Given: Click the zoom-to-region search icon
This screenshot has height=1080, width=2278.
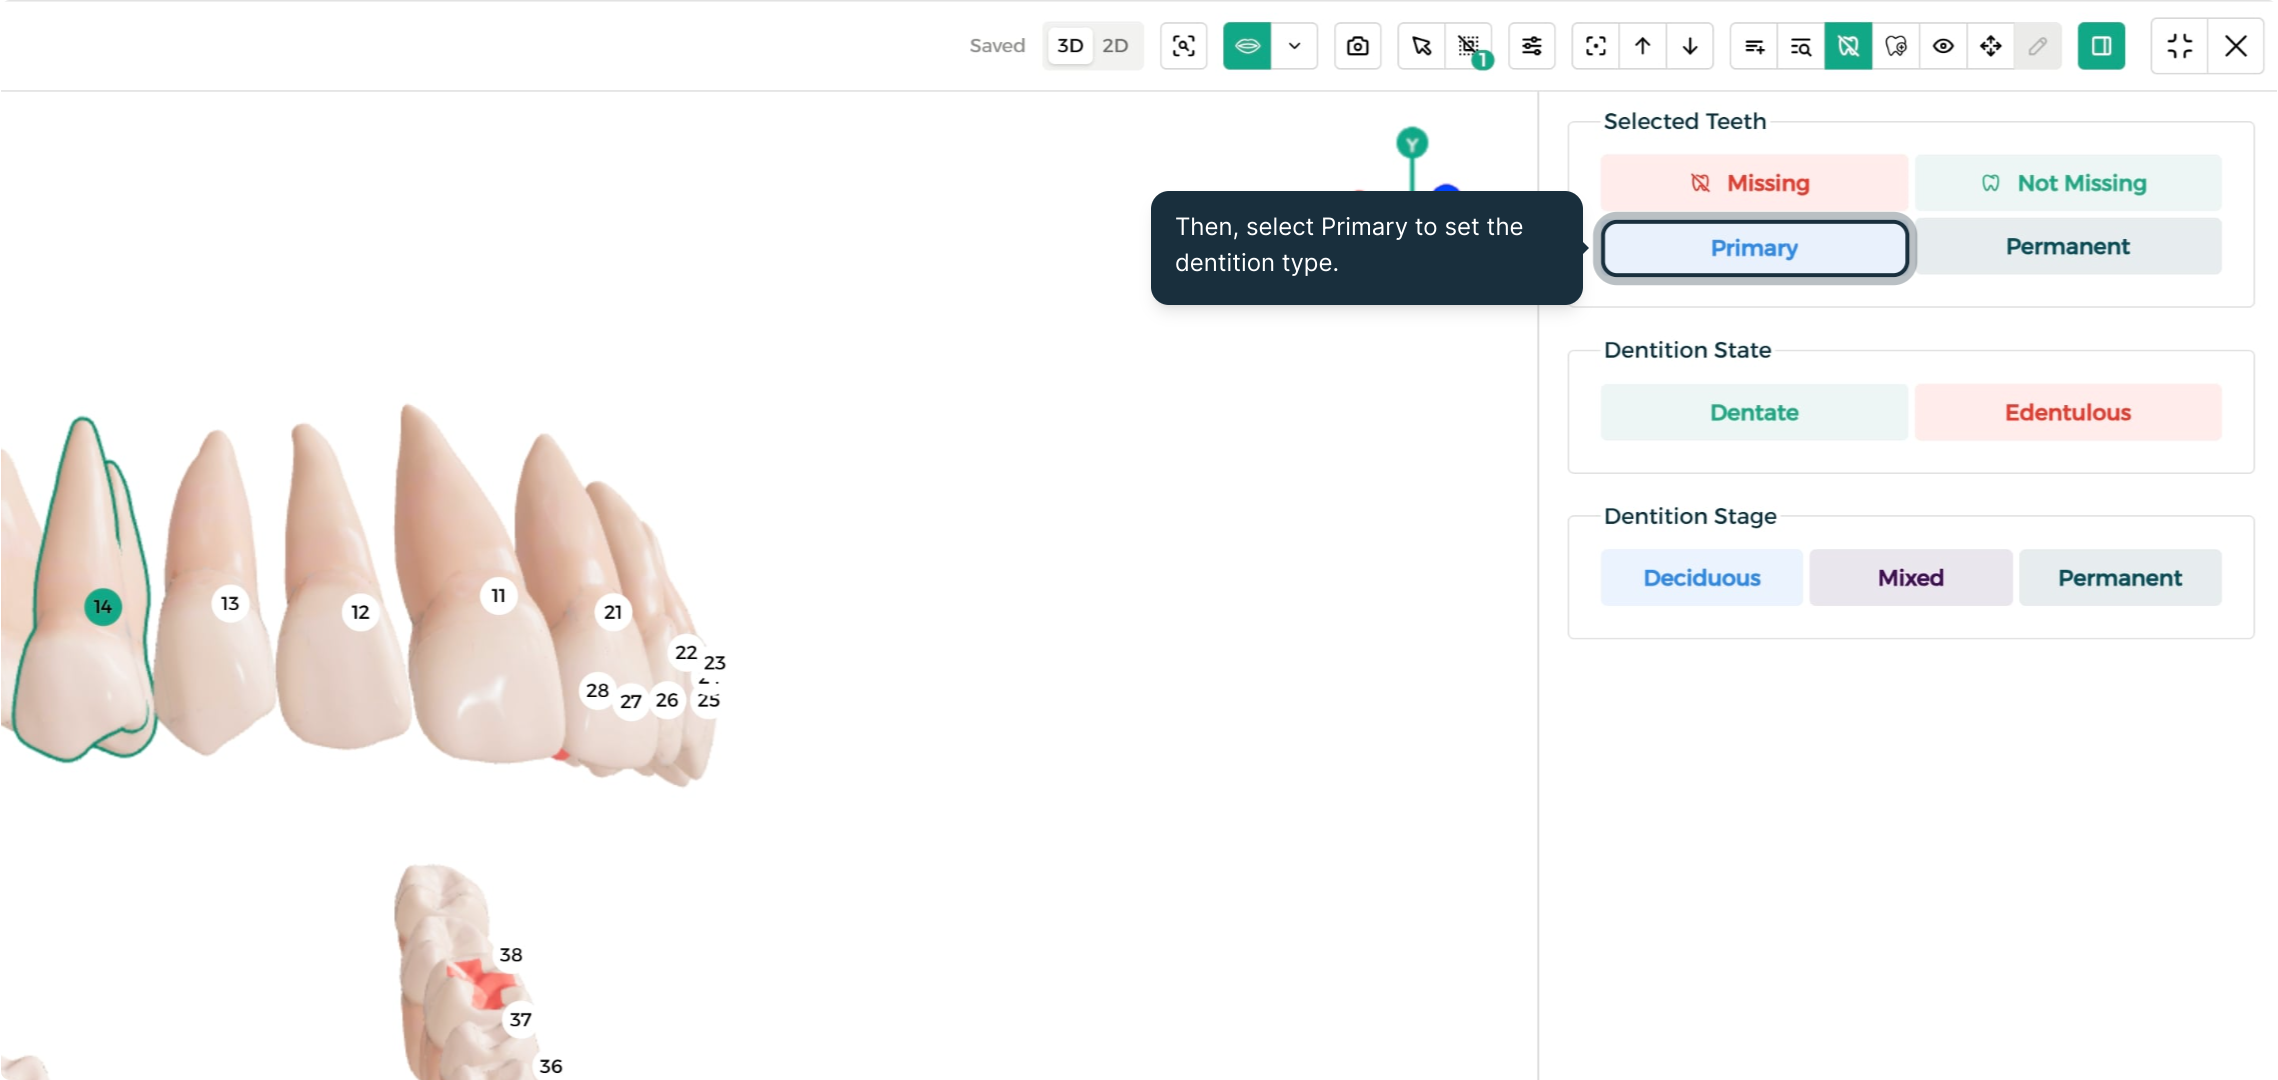Looking at the screenshot, I should coord(1184,46).
